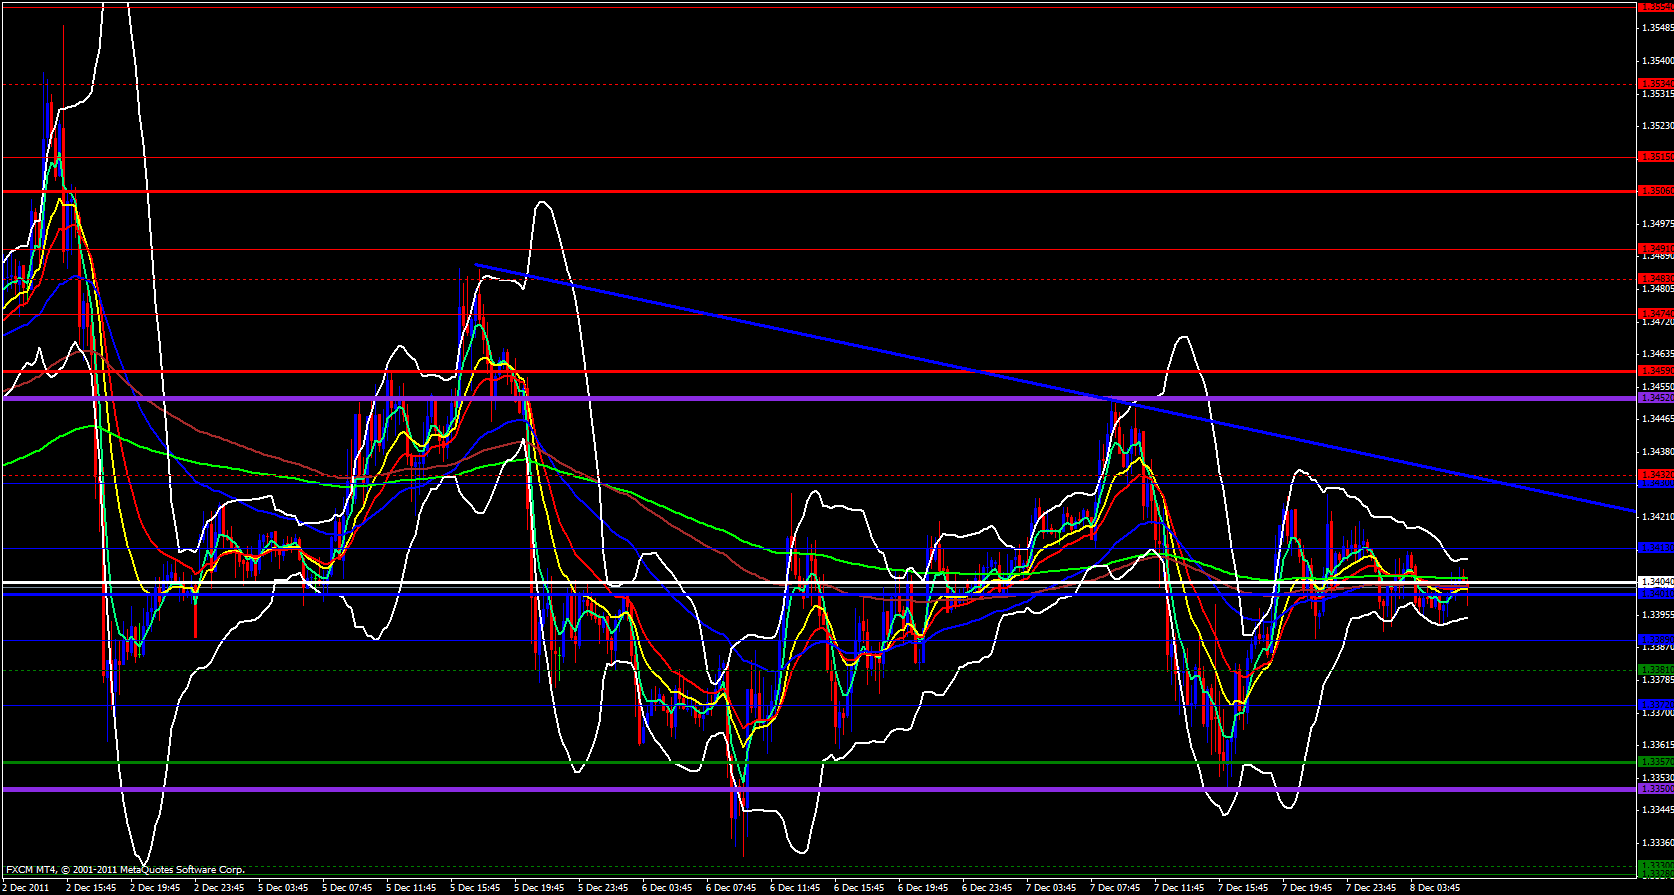
Task: Click the FXCM MT4 MetaQuotes copyright text
Action: (x=125, y=870)
